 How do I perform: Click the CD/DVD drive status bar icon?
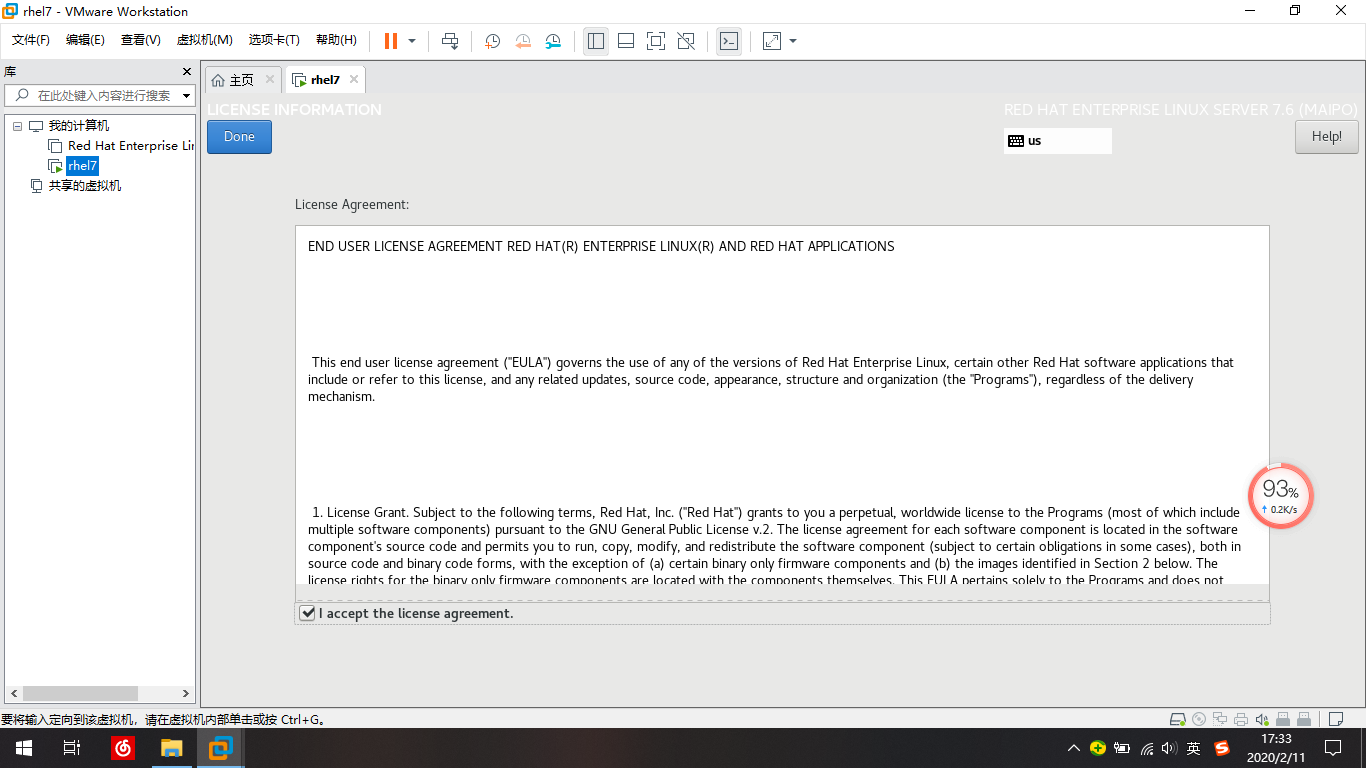pos(1199,719)
